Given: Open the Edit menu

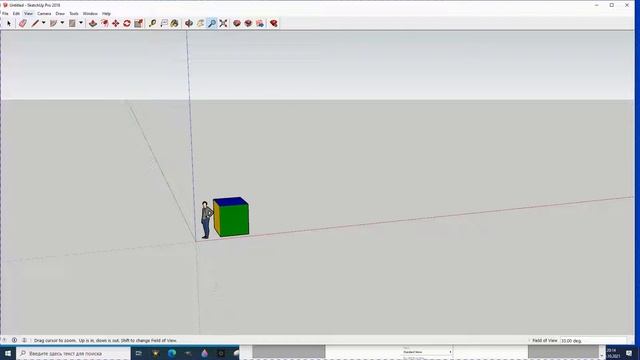Looking at the screenshot, I should coord(16,13).
